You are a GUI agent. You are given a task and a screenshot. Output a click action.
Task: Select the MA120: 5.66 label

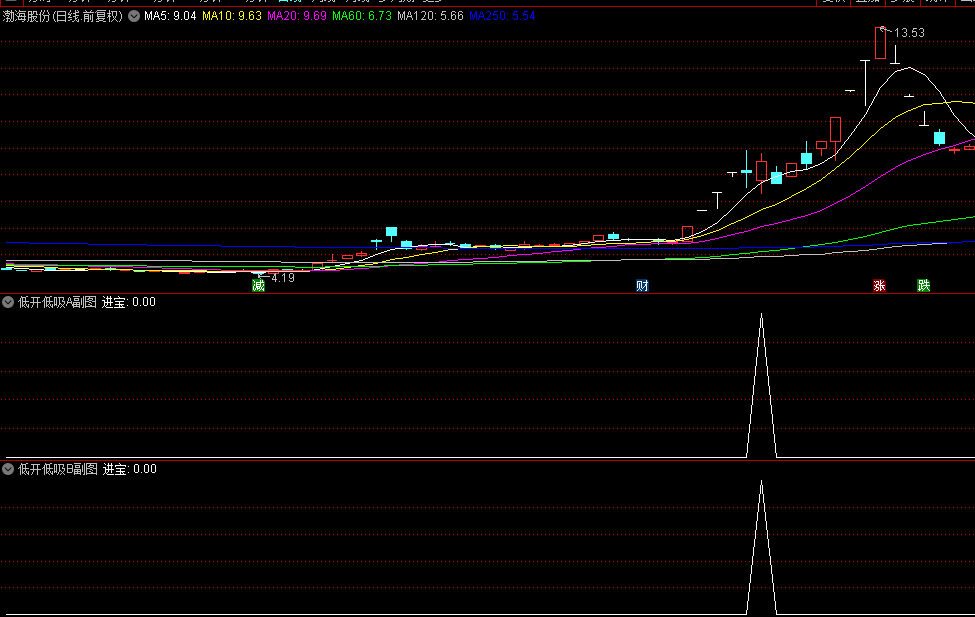tap(430, 16)
